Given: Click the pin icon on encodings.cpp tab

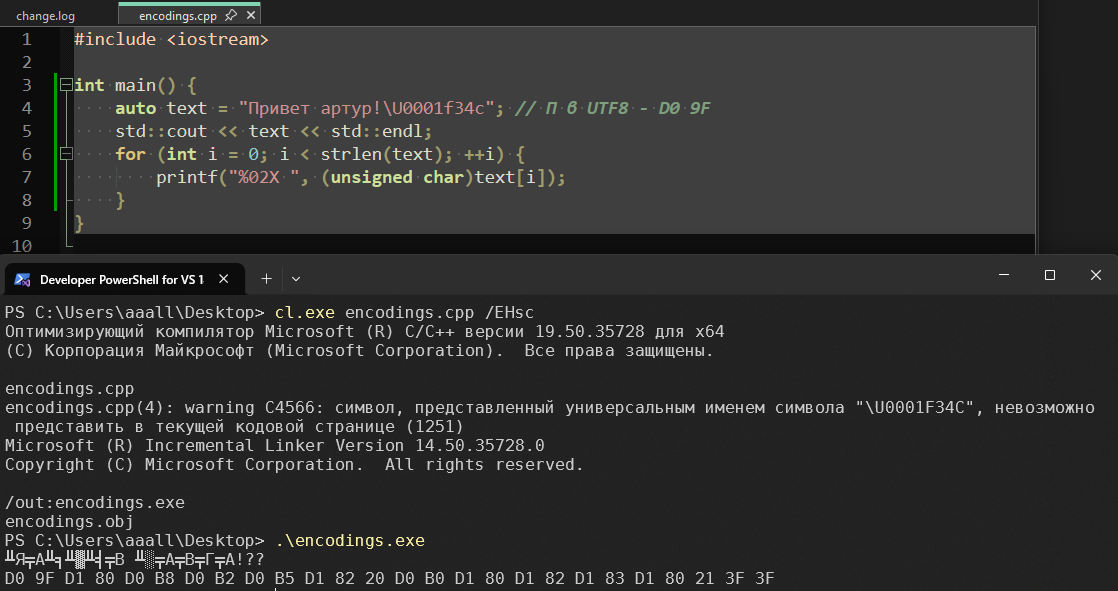Looking at the screenshot, I should click(230, 15).
